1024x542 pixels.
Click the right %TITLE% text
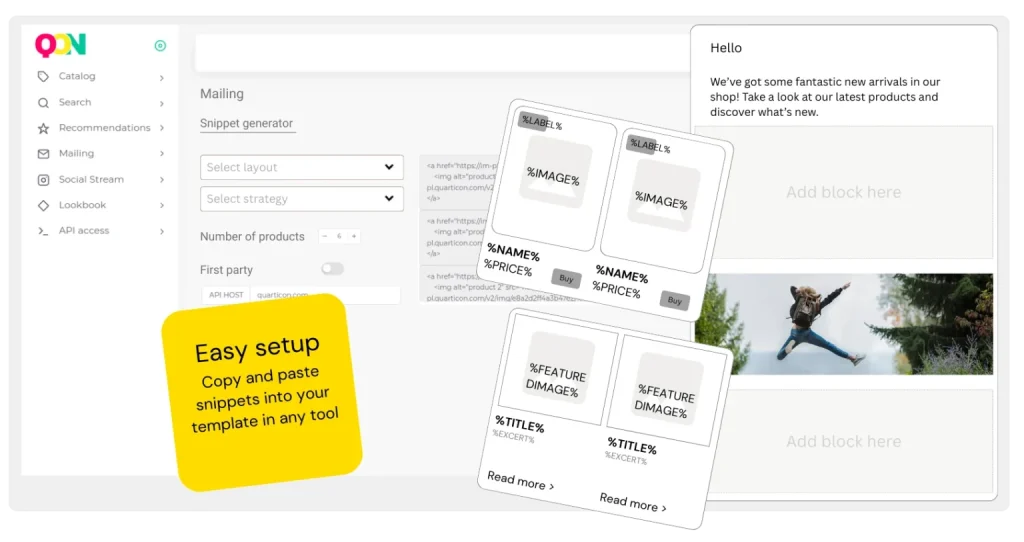point(632,445)
